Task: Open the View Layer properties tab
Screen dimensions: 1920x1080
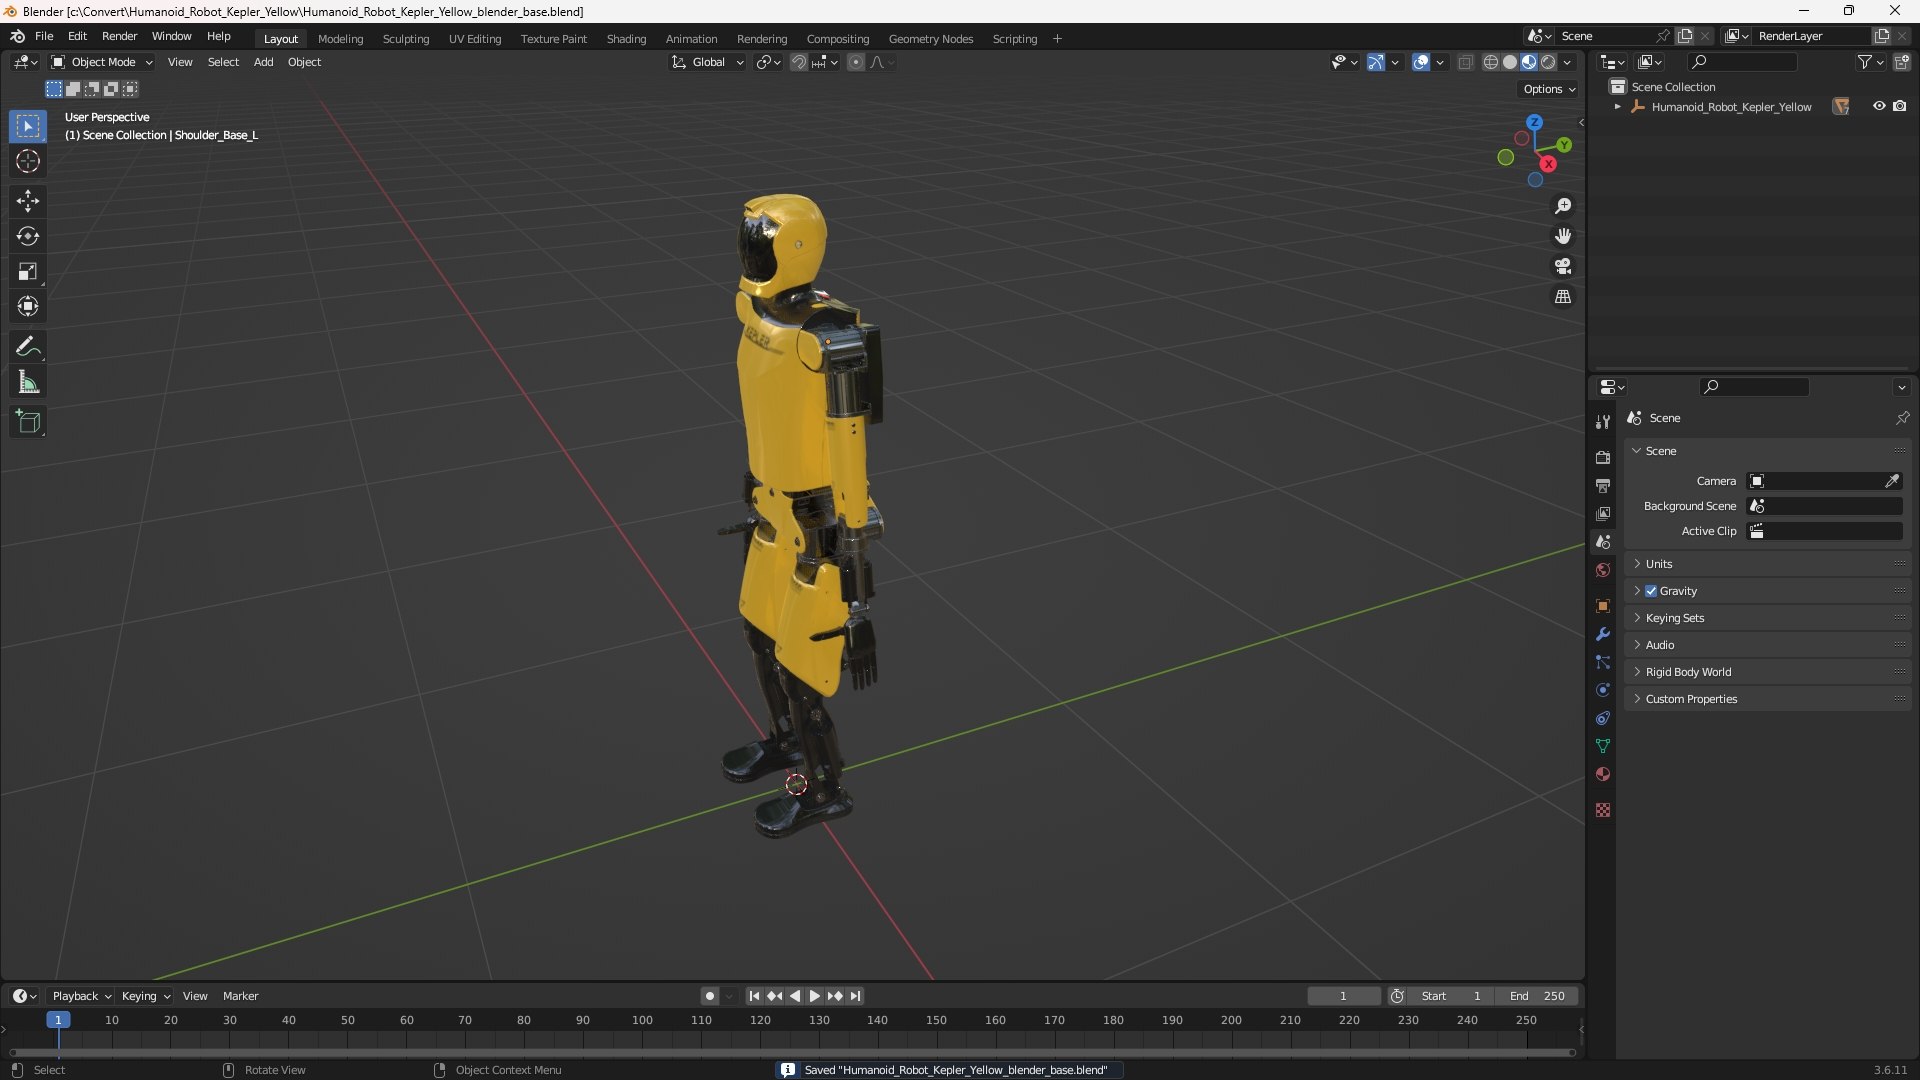Action: [x=1603, y=513]
